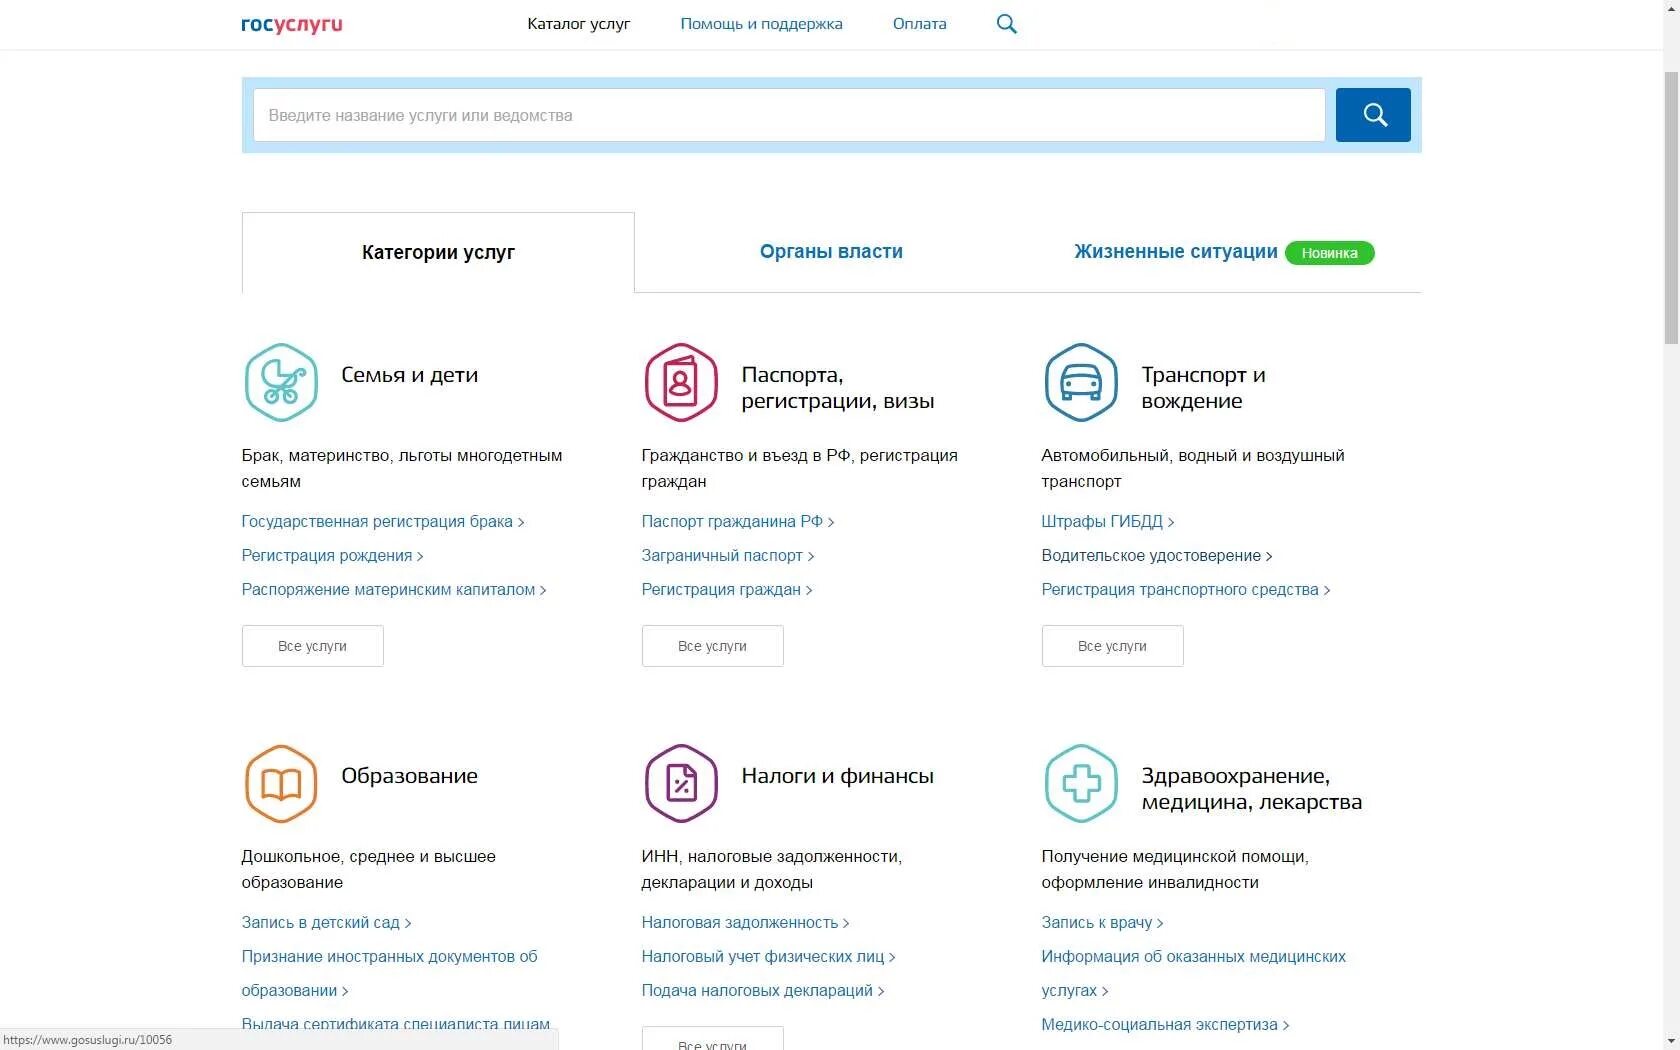Open Каталог услуг in the top menu

pos(578,24)
